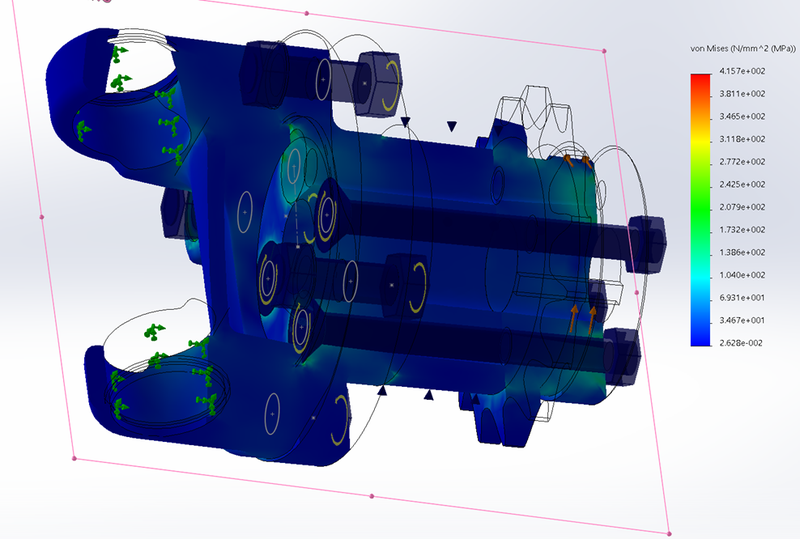Click the legend value 3.465e+002

pos(742,116)
